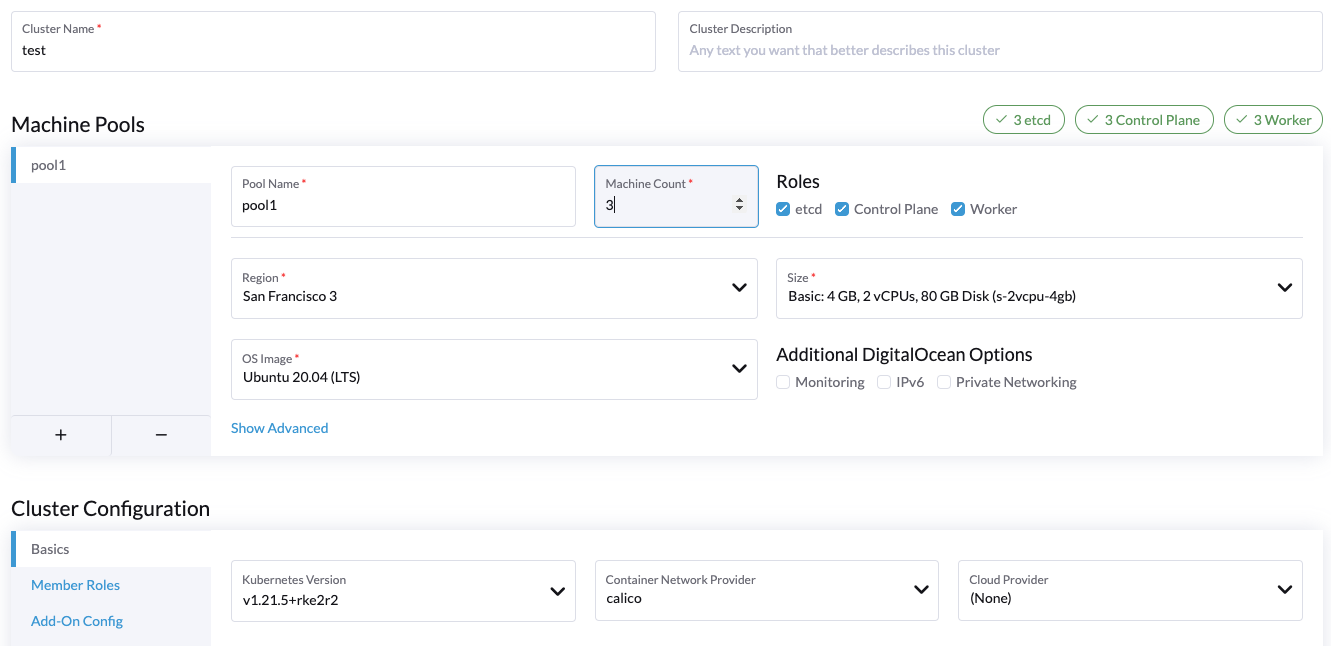The height and width of the screenshot is (646, 1331).
Task: Open the Add-On Config section
Action: [77, 620]
